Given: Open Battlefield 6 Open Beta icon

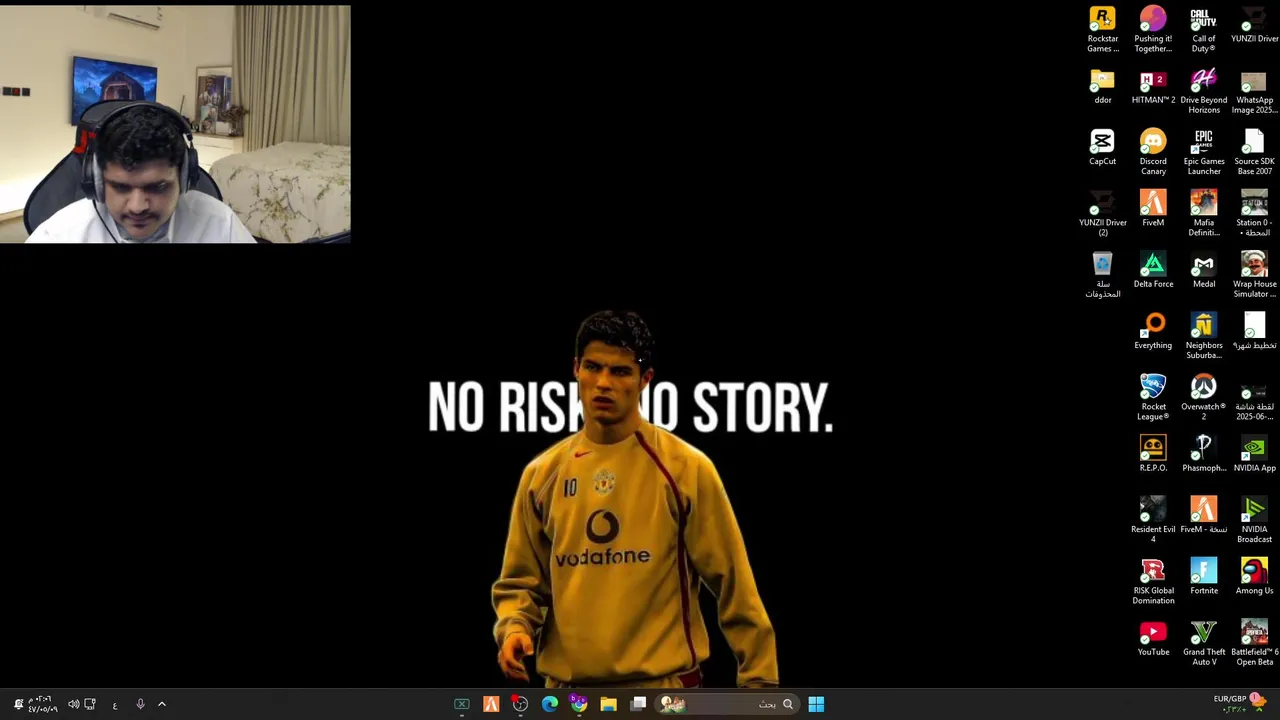Looking at the screenshot, I should point(1254,642).
